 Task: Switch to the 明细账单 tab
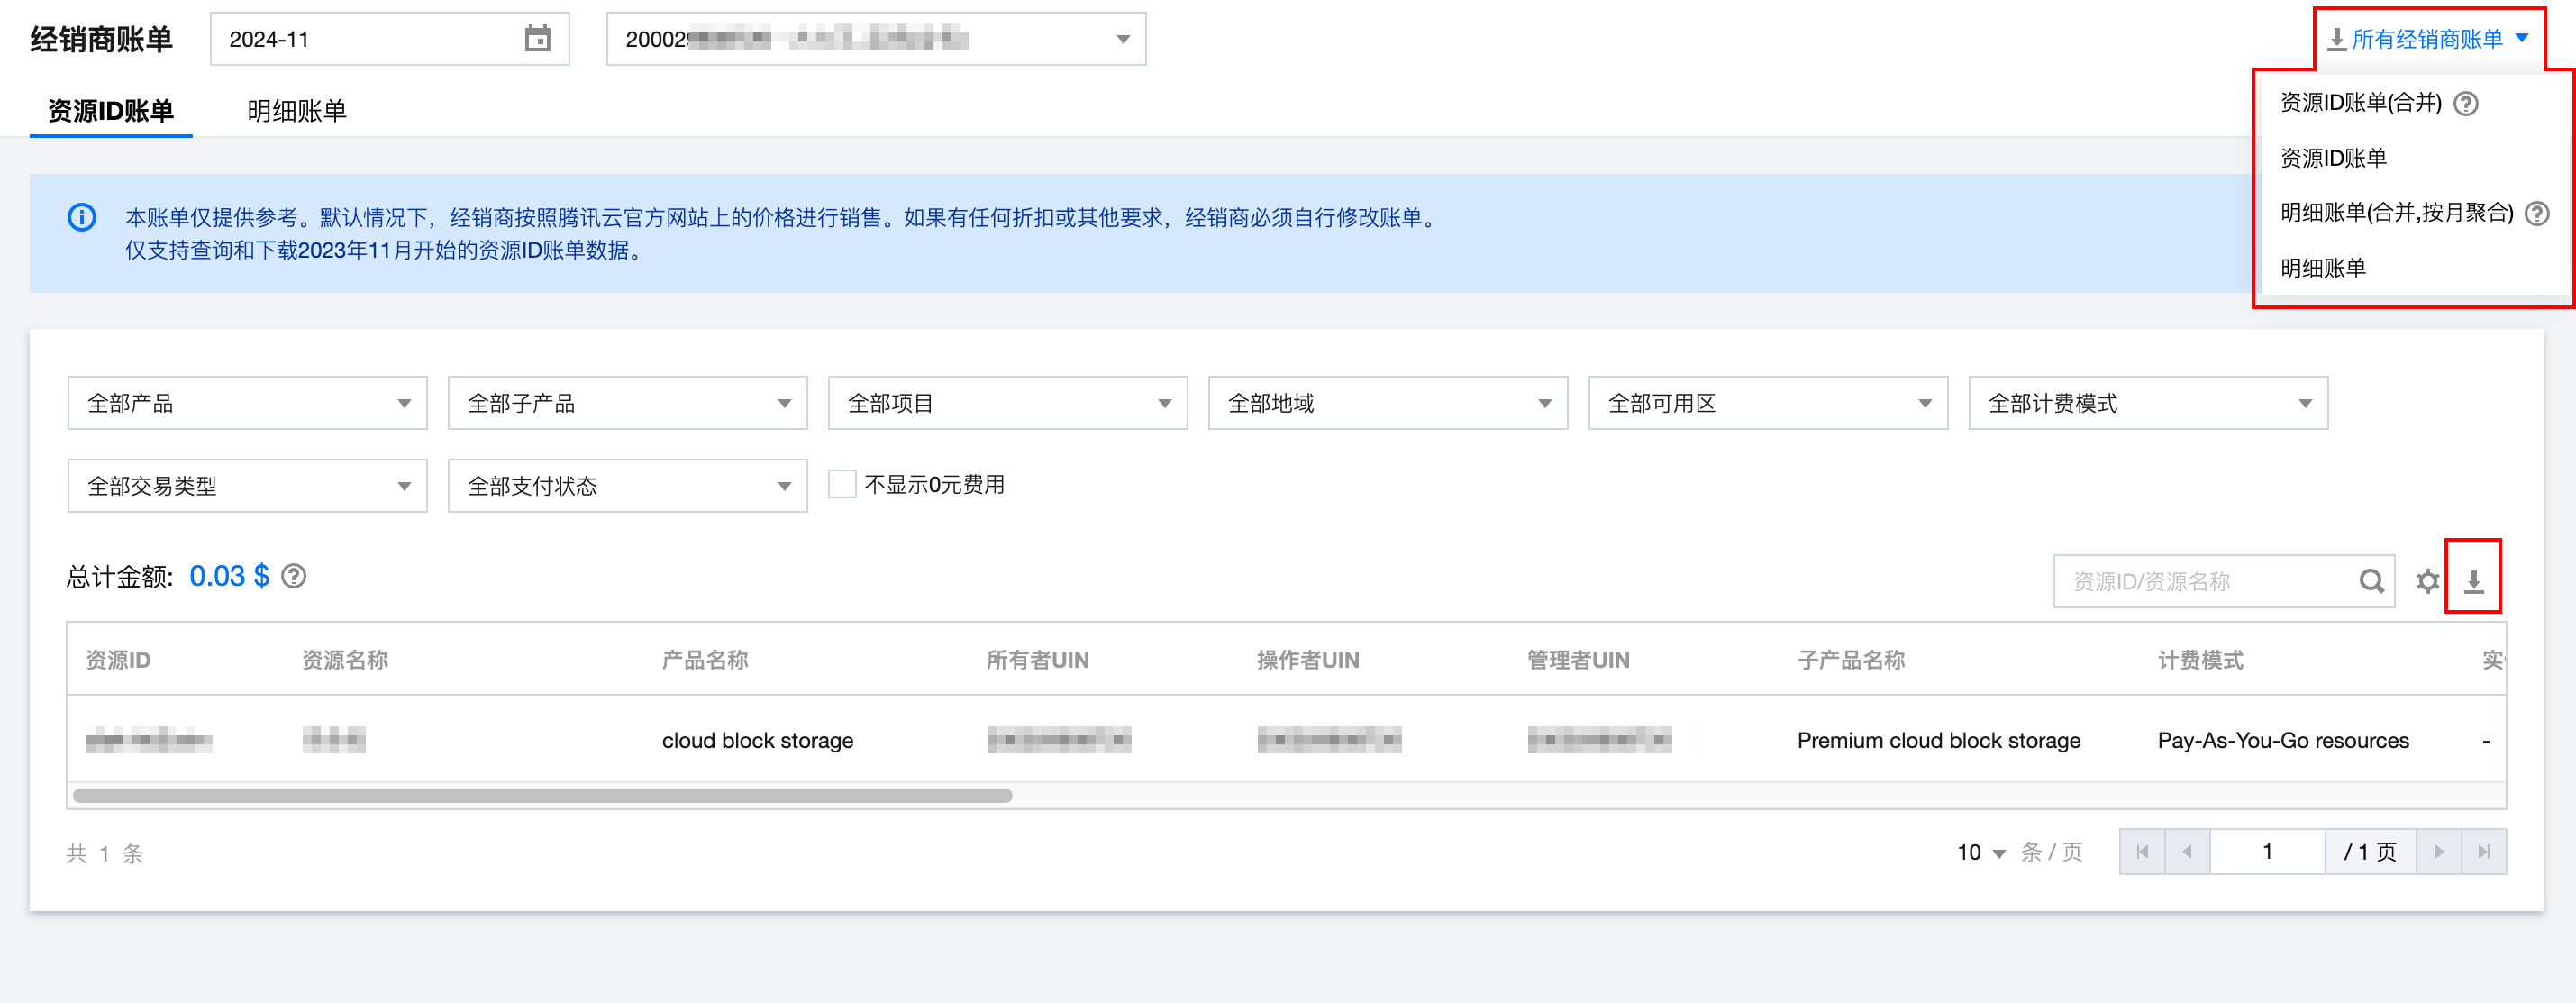click(296, 110)
